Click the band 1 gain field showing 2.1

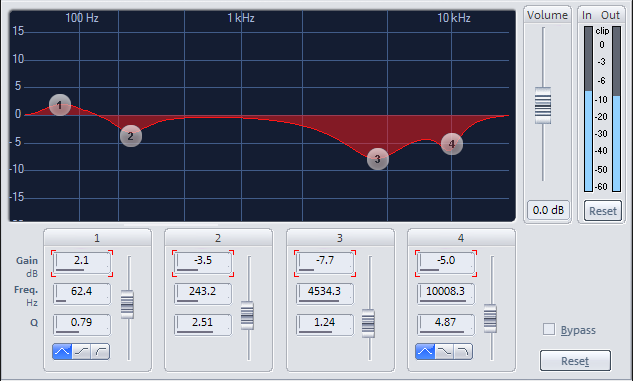(82, 263)
